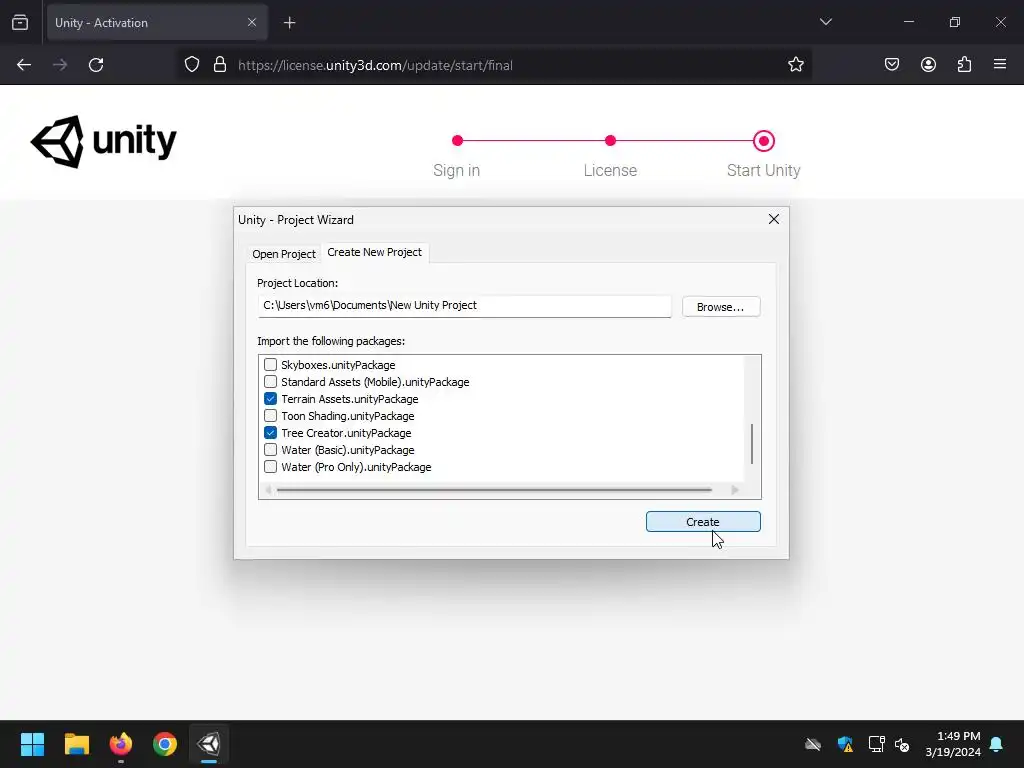Image resolution: width=1024 pixels, height=768 pixels.
Task: Close the Unity - Activation tab
Action: click(x=252, y=22)
